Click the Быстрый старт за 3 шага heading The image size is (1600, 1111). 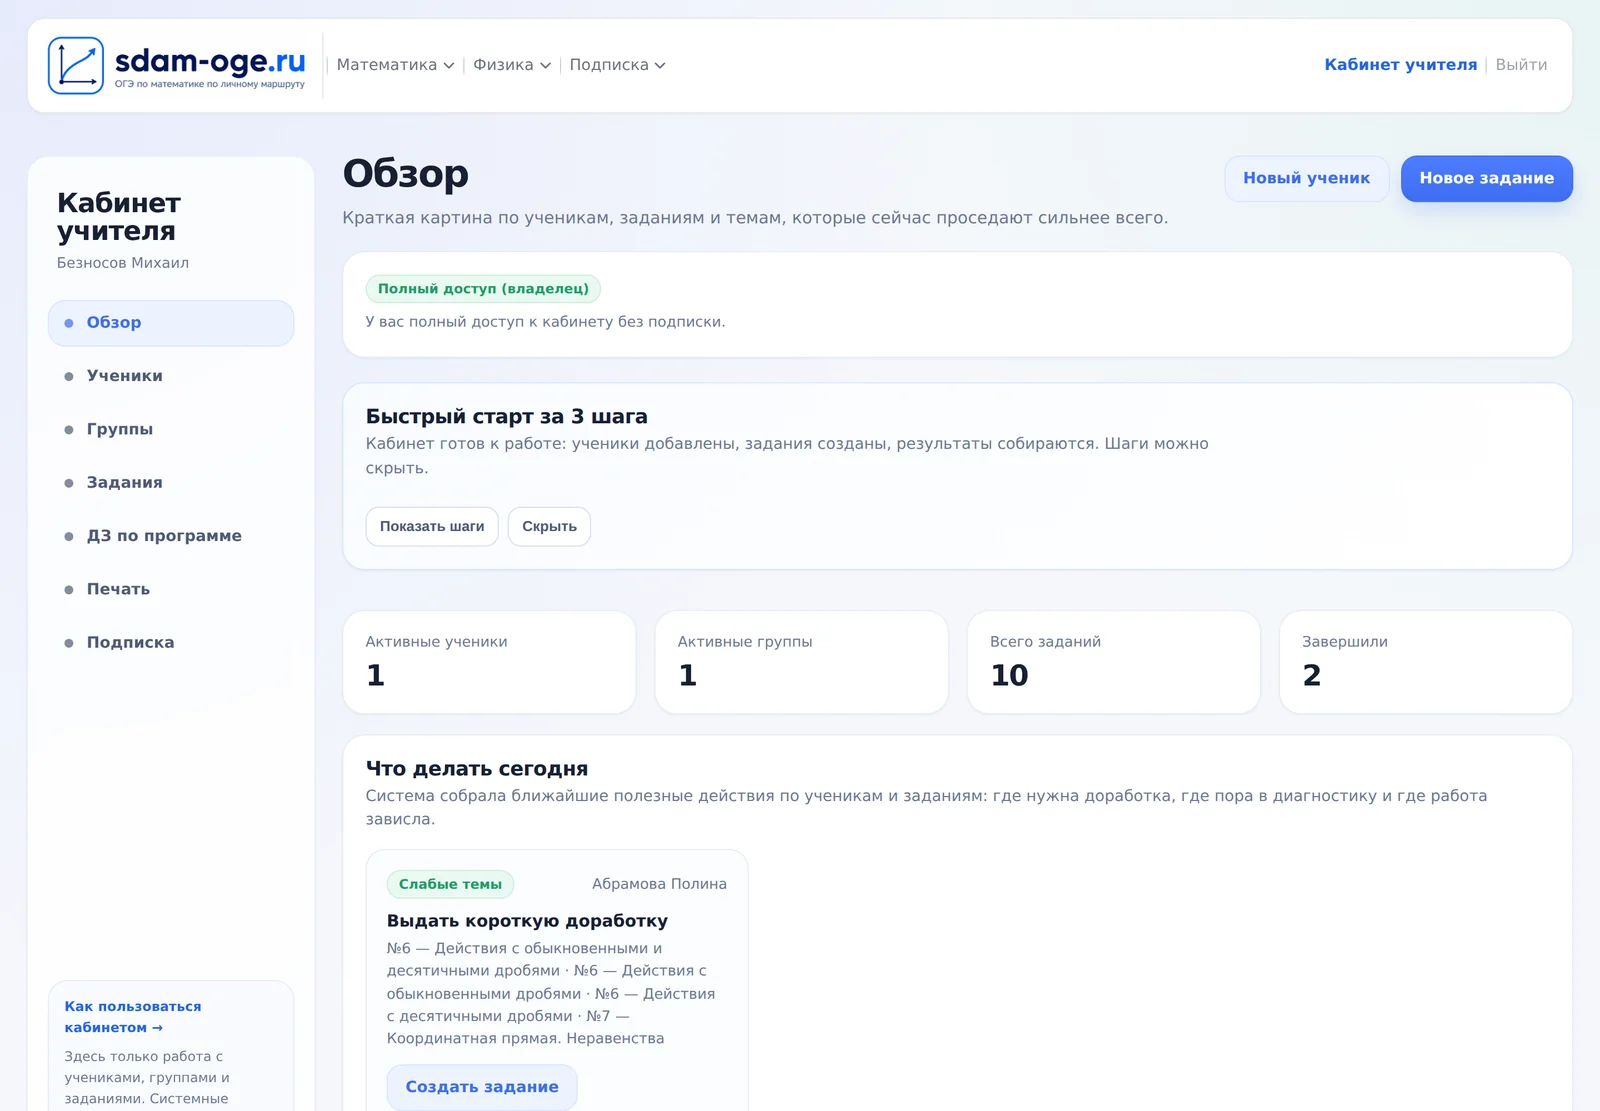coord(506,416)
